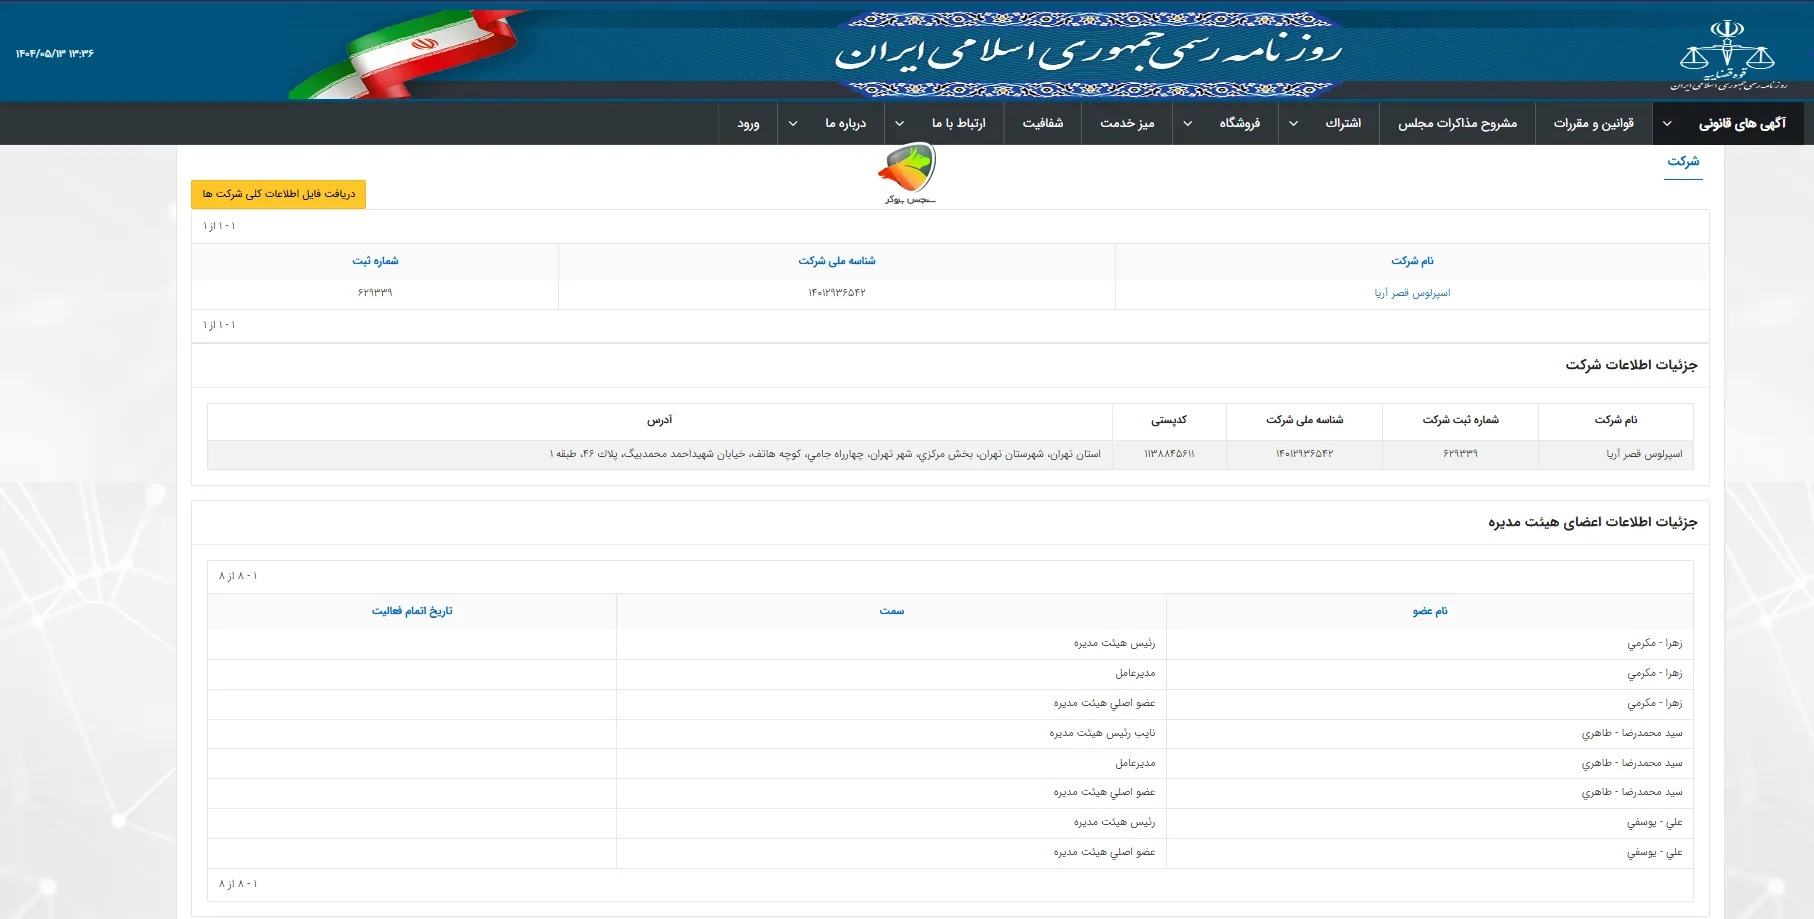Click the green dog-head loading logo
Image resolution: width=1814 pixels, height=919 pixels.
tap(906, 172)
